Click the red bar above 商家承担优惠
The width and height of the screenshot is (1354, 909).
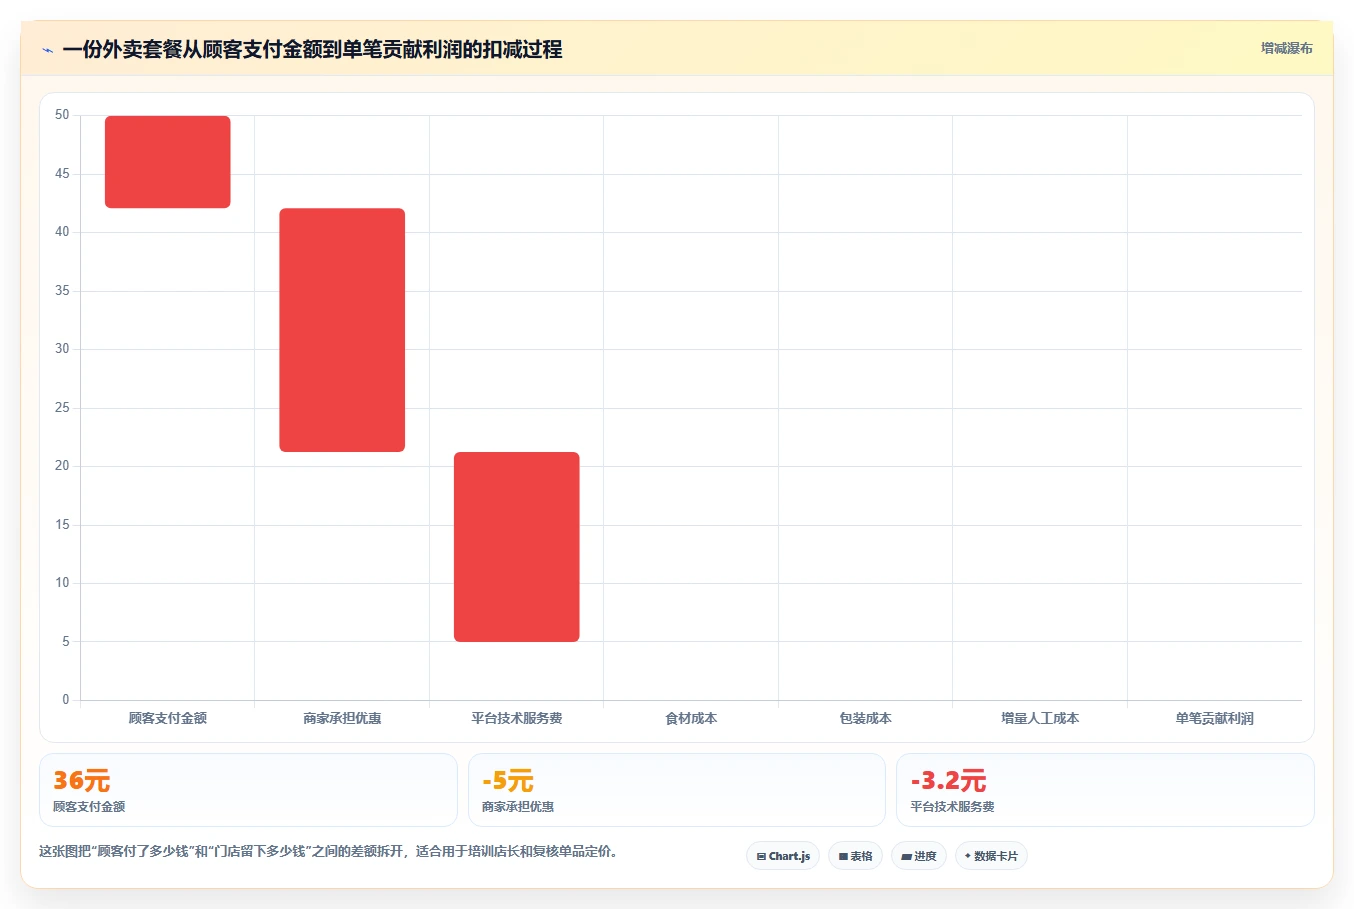click(x=342, y=330)
